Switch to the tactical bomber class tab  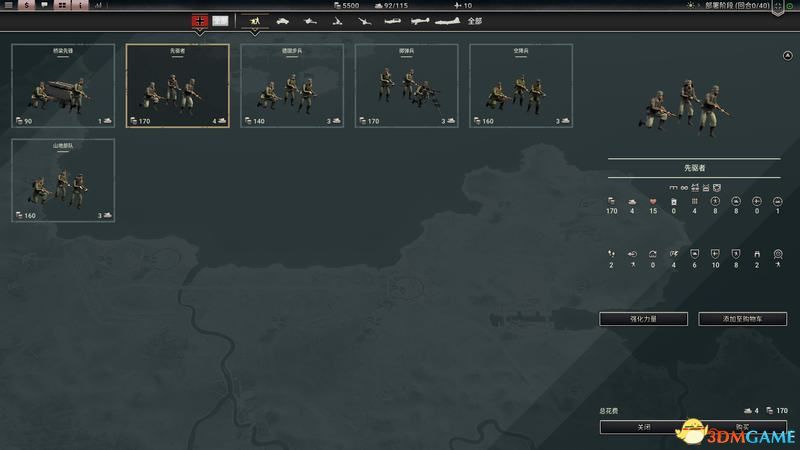419,21
